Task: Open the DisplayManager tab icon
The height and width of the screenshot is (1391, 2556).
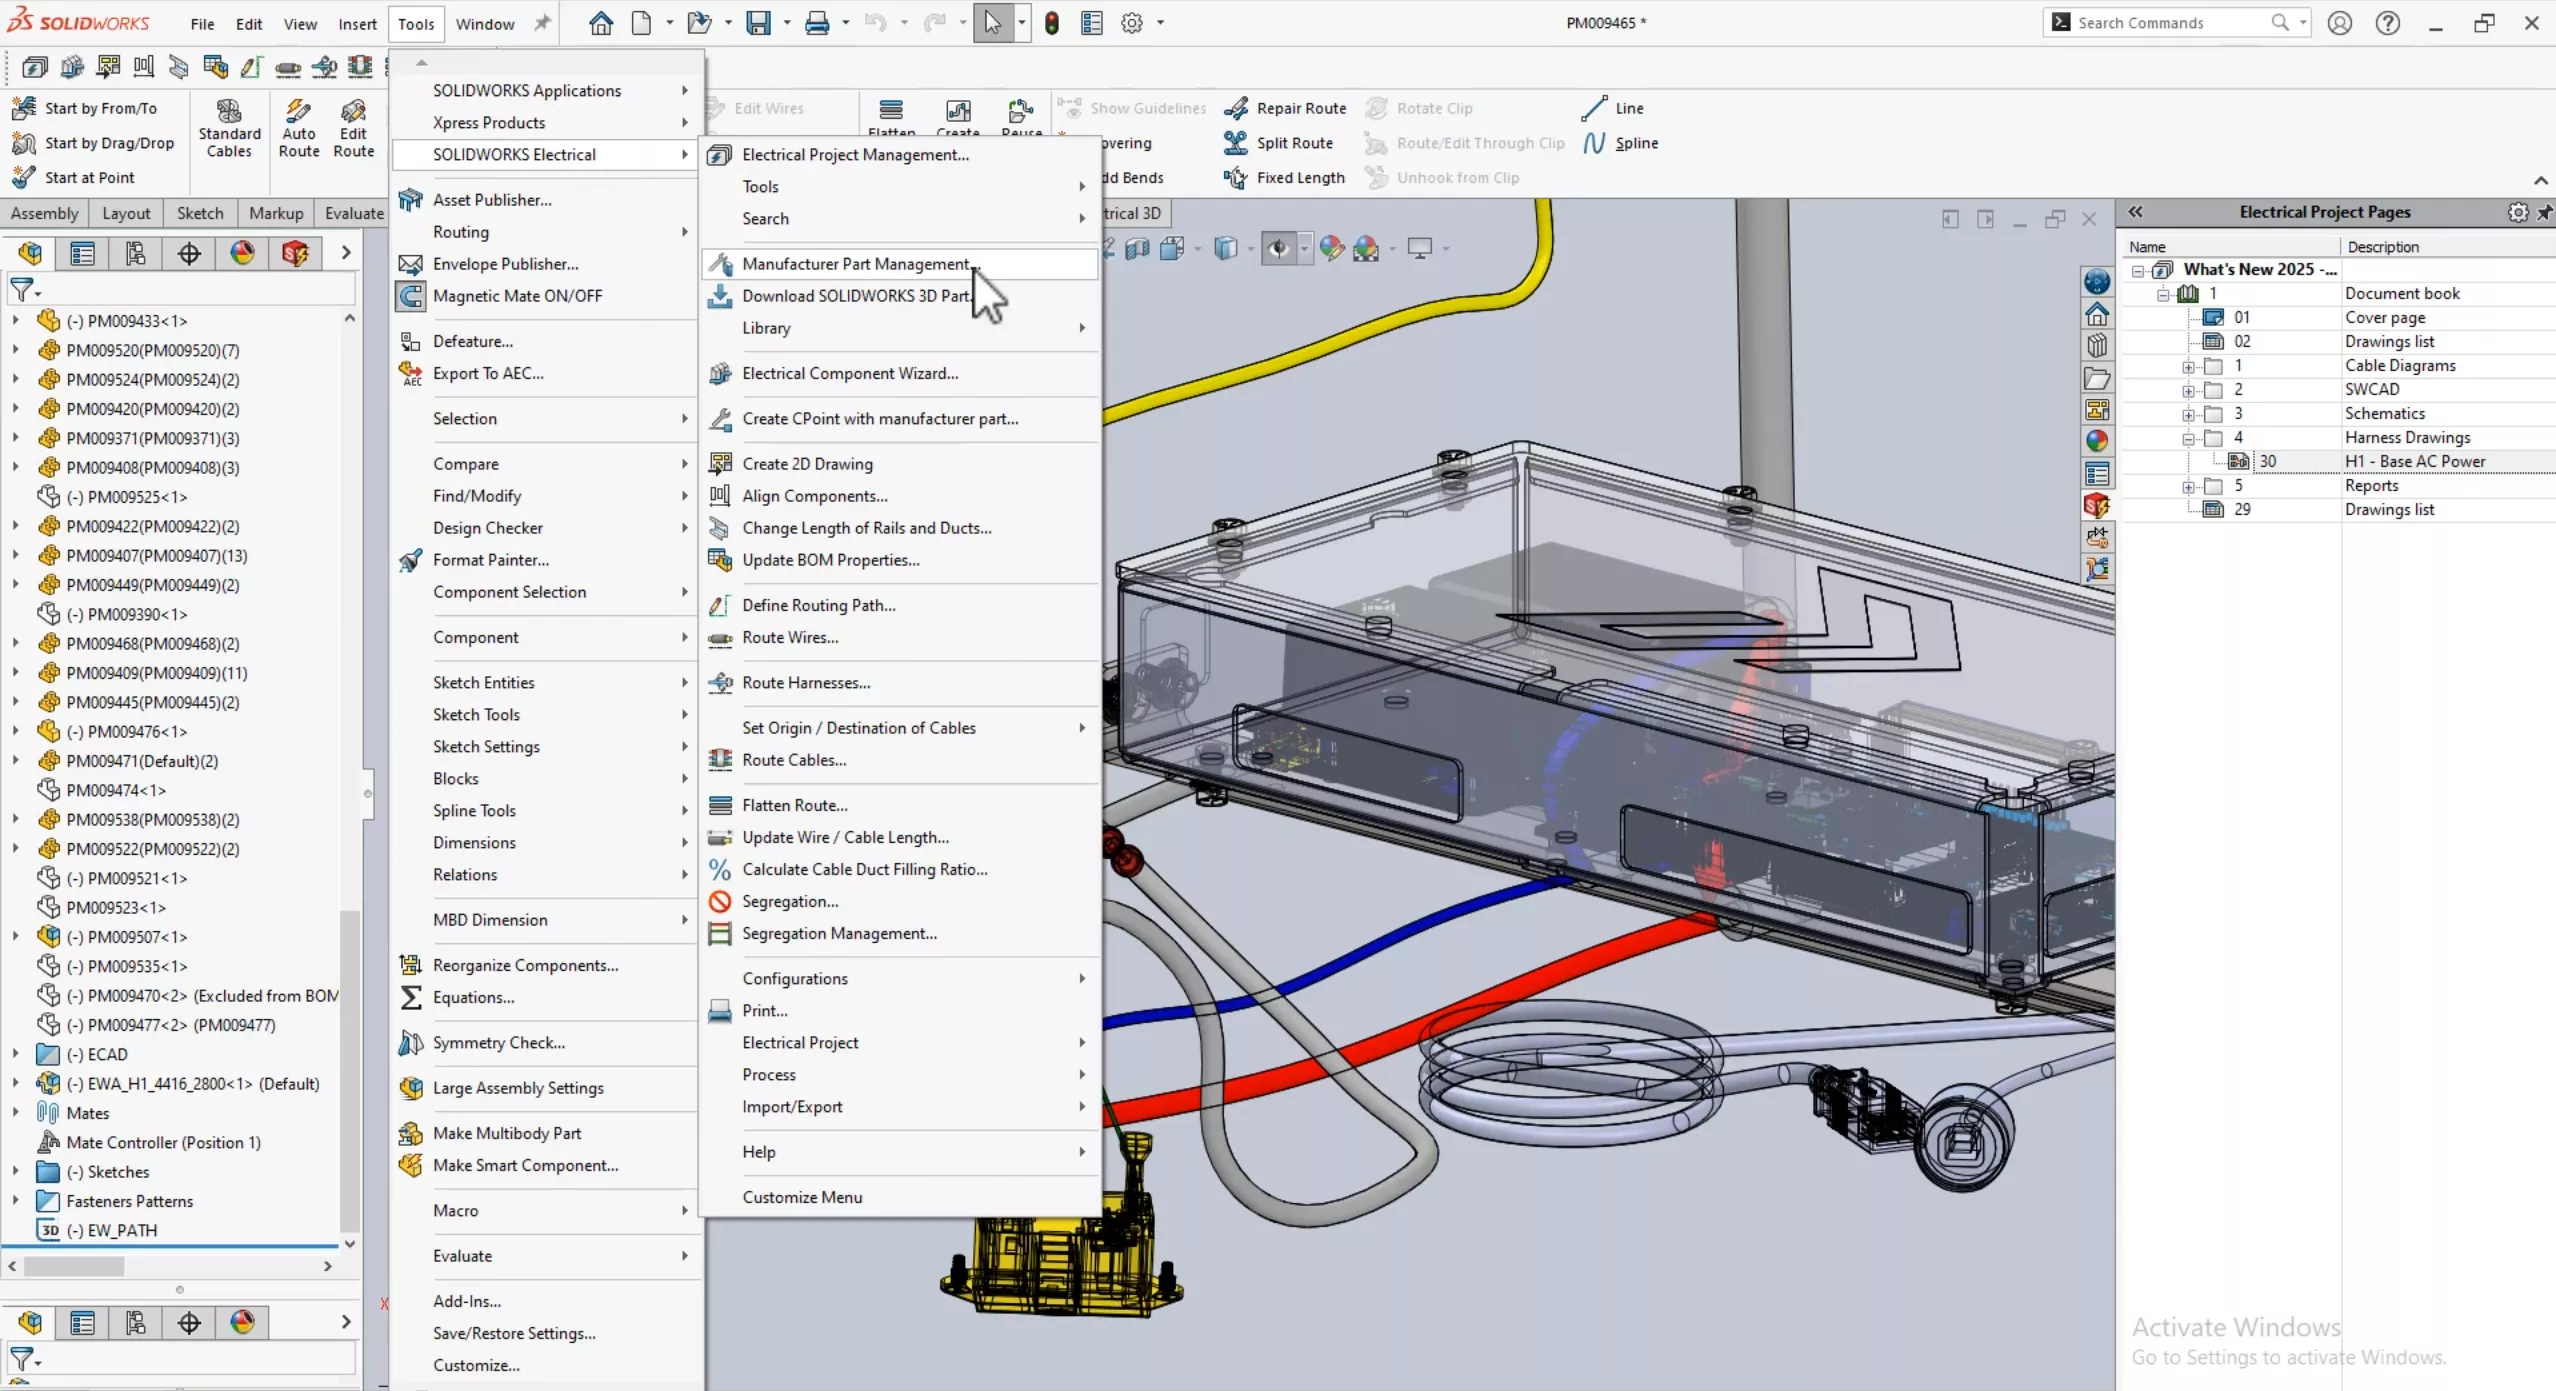Action: (242, 253)
